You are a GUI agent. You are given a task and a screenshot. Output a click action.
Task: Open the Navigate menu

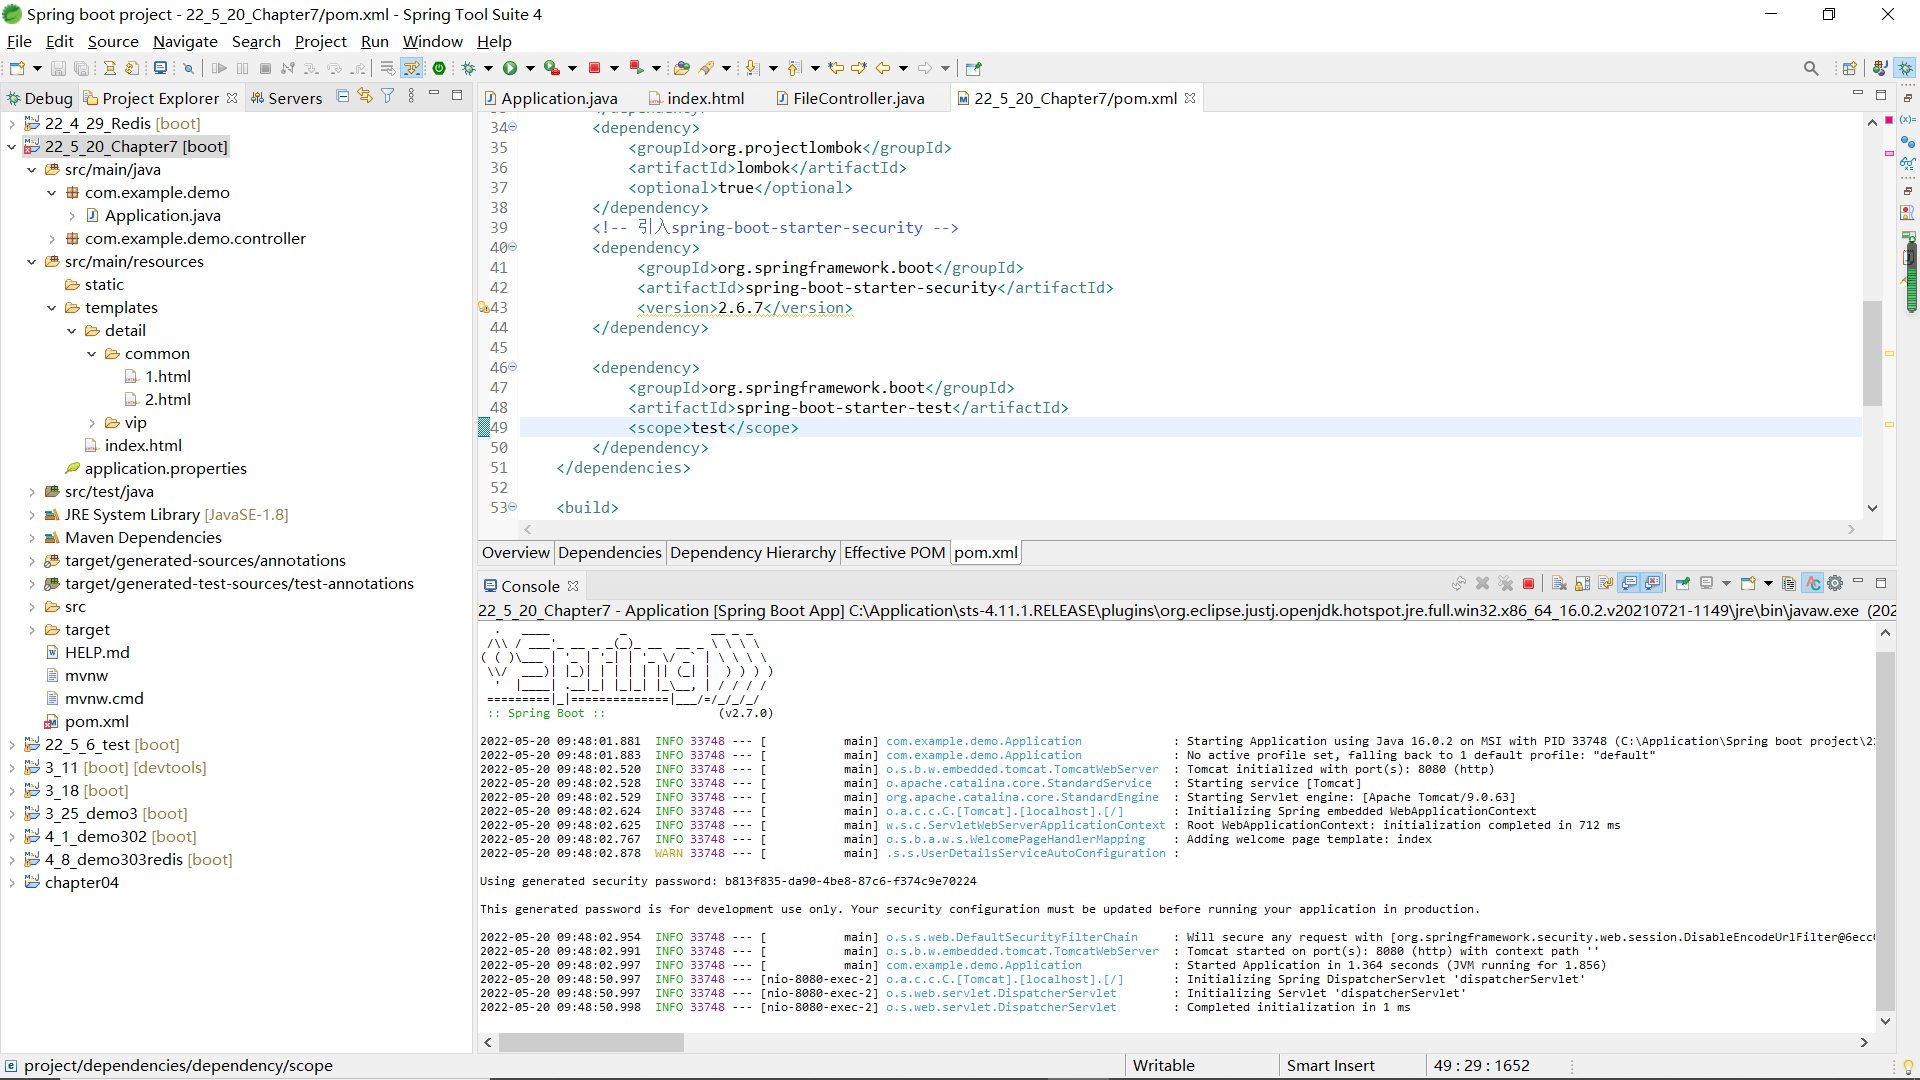(185, 41)
